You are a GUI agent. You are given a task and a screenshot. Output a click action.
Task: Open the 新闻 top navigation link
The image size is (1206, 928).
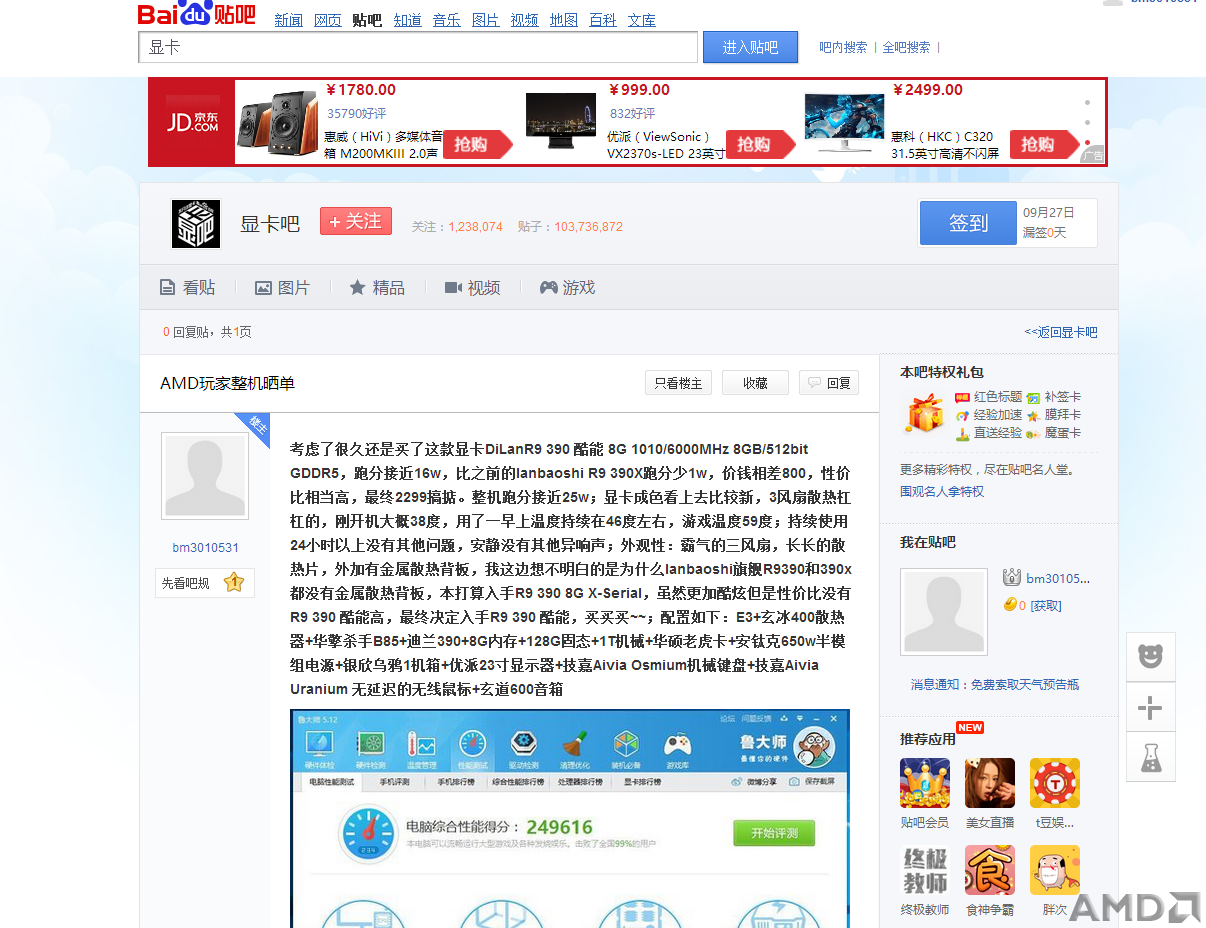pos(288,20)
